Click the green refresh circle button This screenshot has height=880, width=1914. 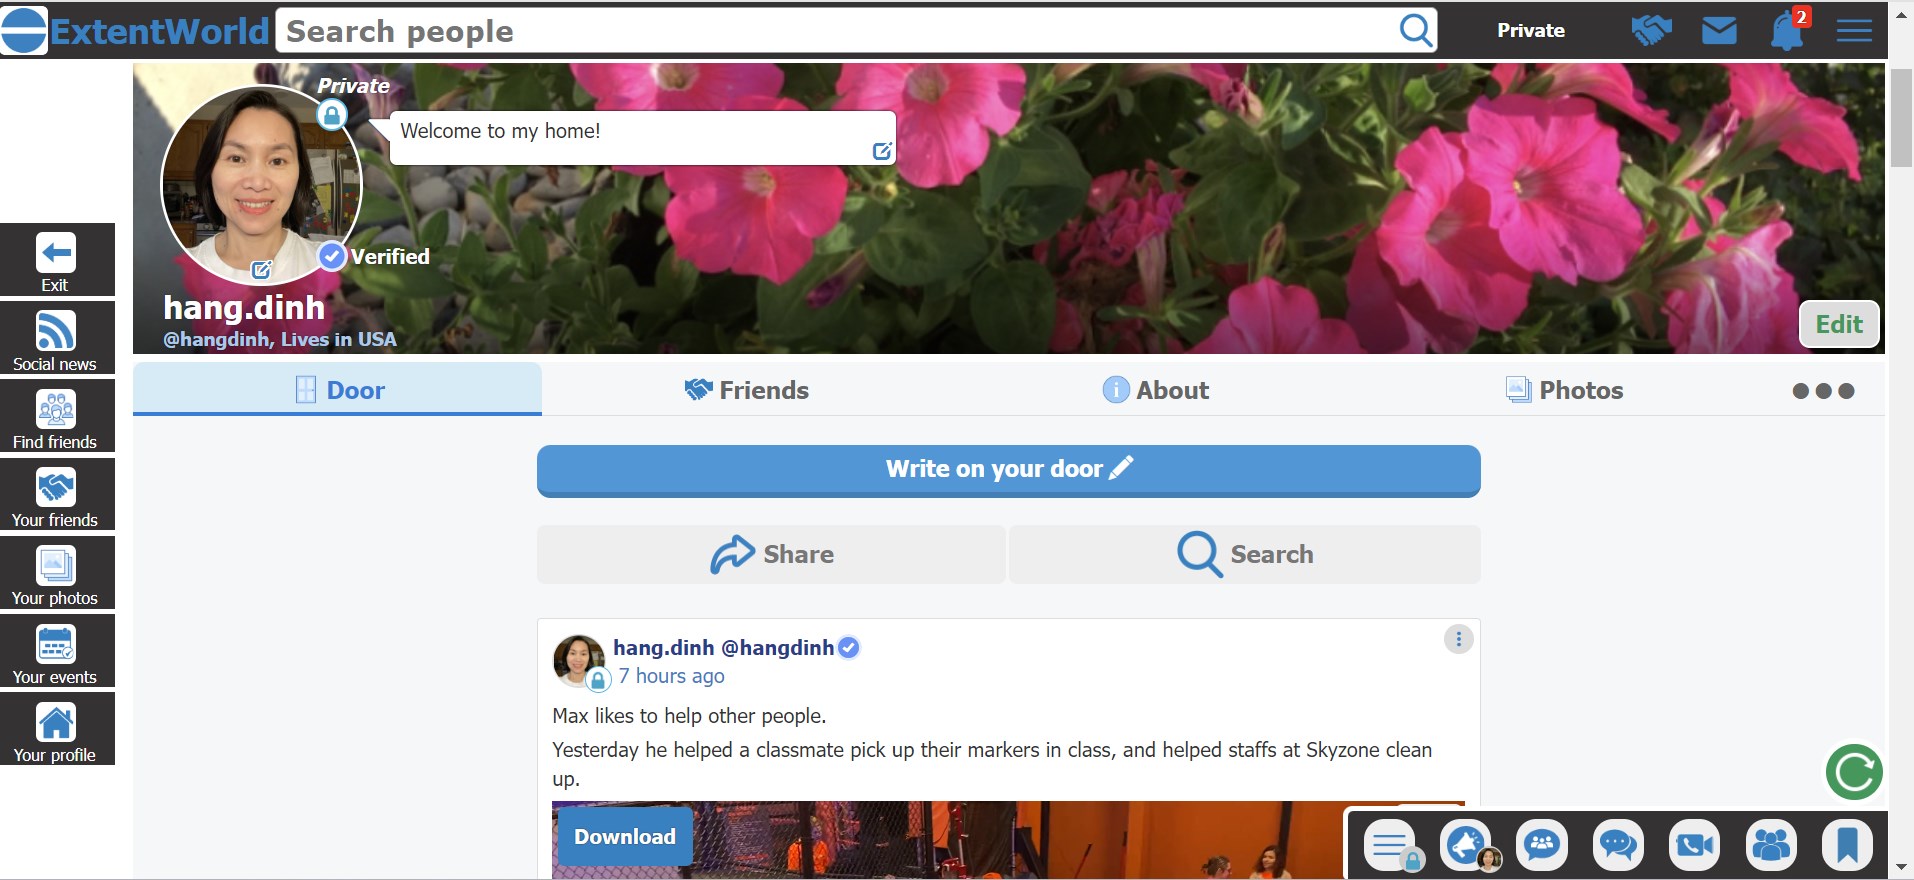point(1854,771)
